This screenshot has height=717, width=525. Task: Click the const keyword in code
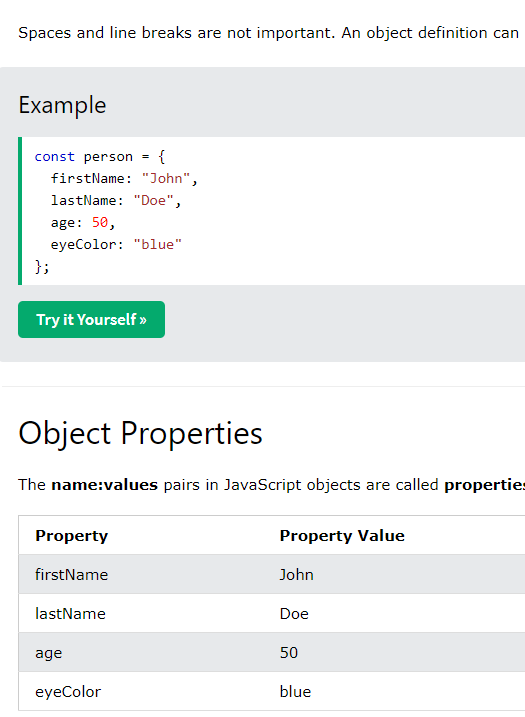click(x=54, y=156)
